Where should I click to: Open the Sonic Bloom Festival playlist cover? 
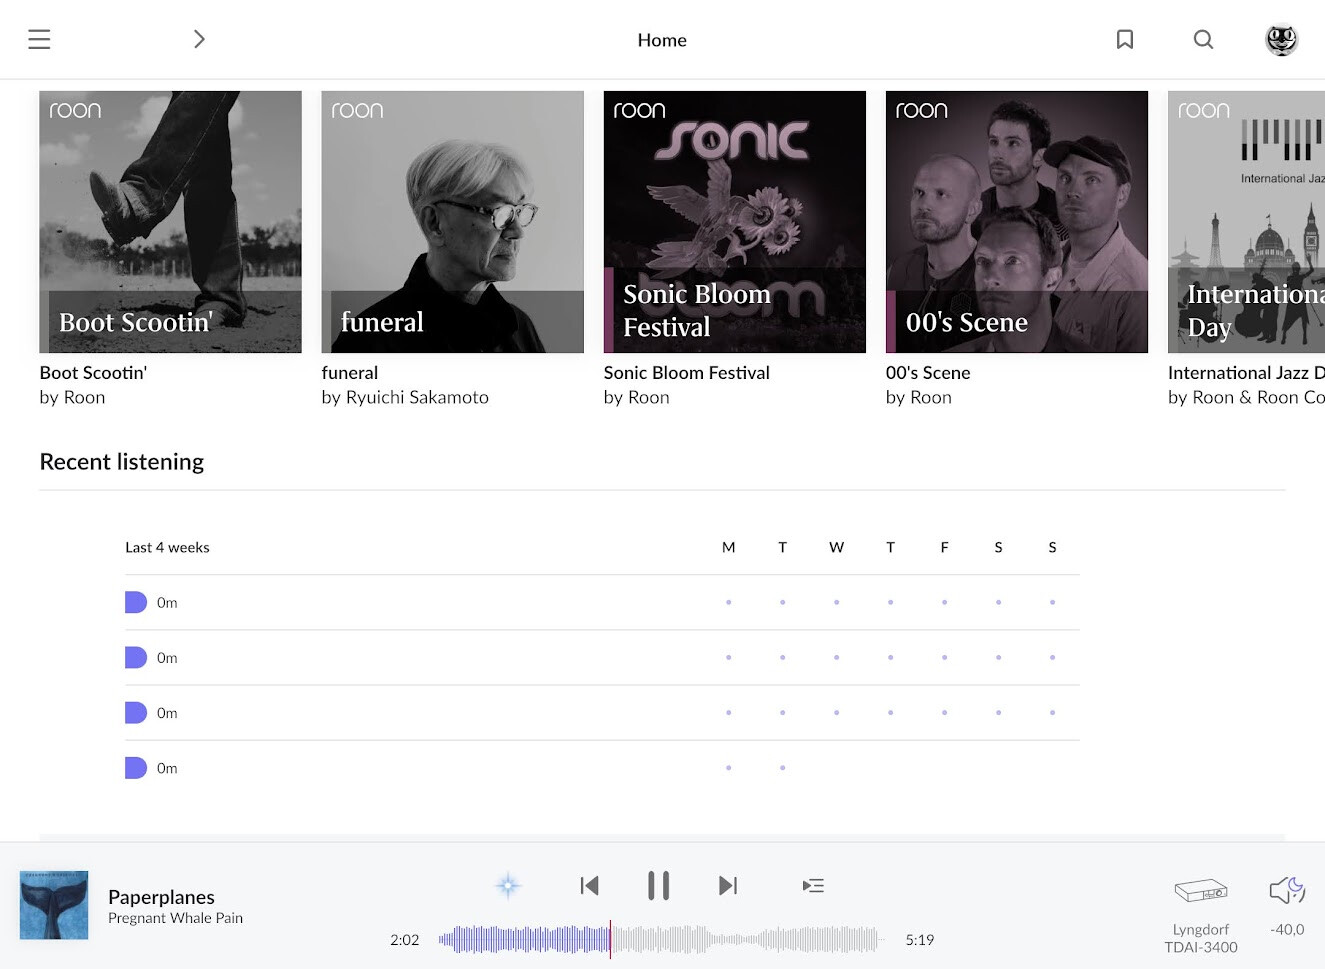[735, 222]
